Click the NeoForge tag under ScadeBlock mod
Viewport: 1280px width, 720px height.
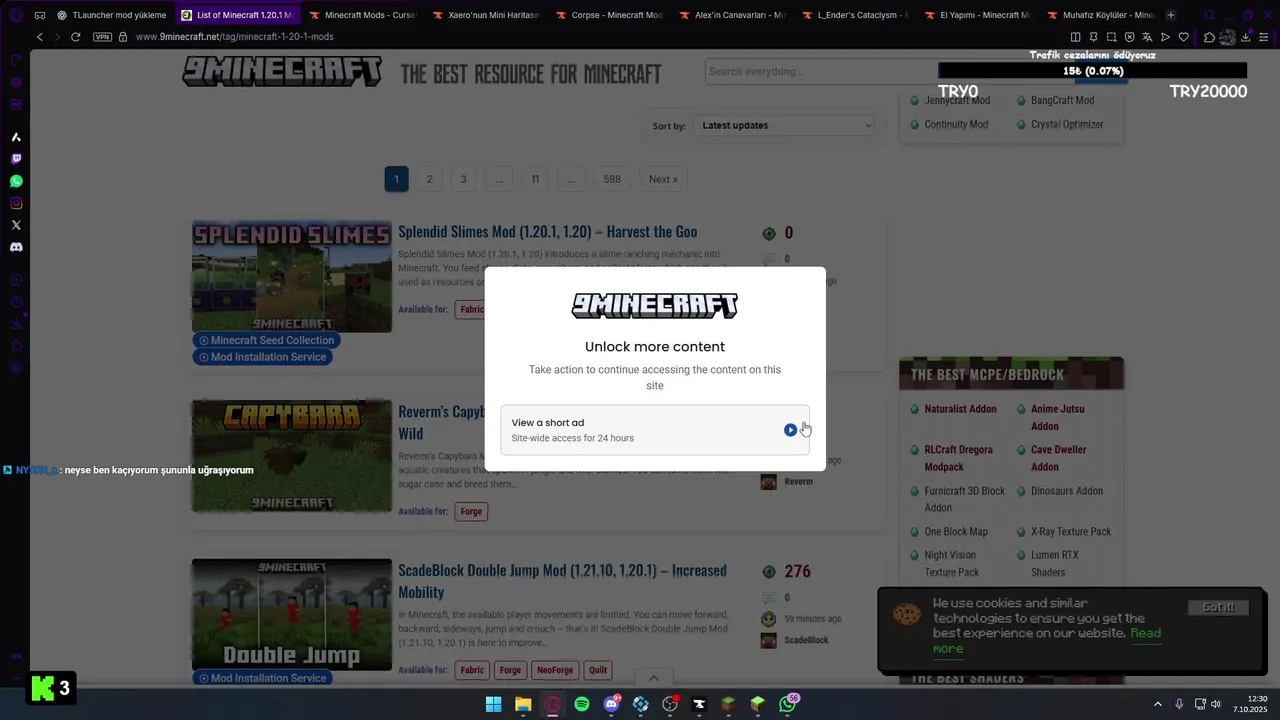click(555, 670)
